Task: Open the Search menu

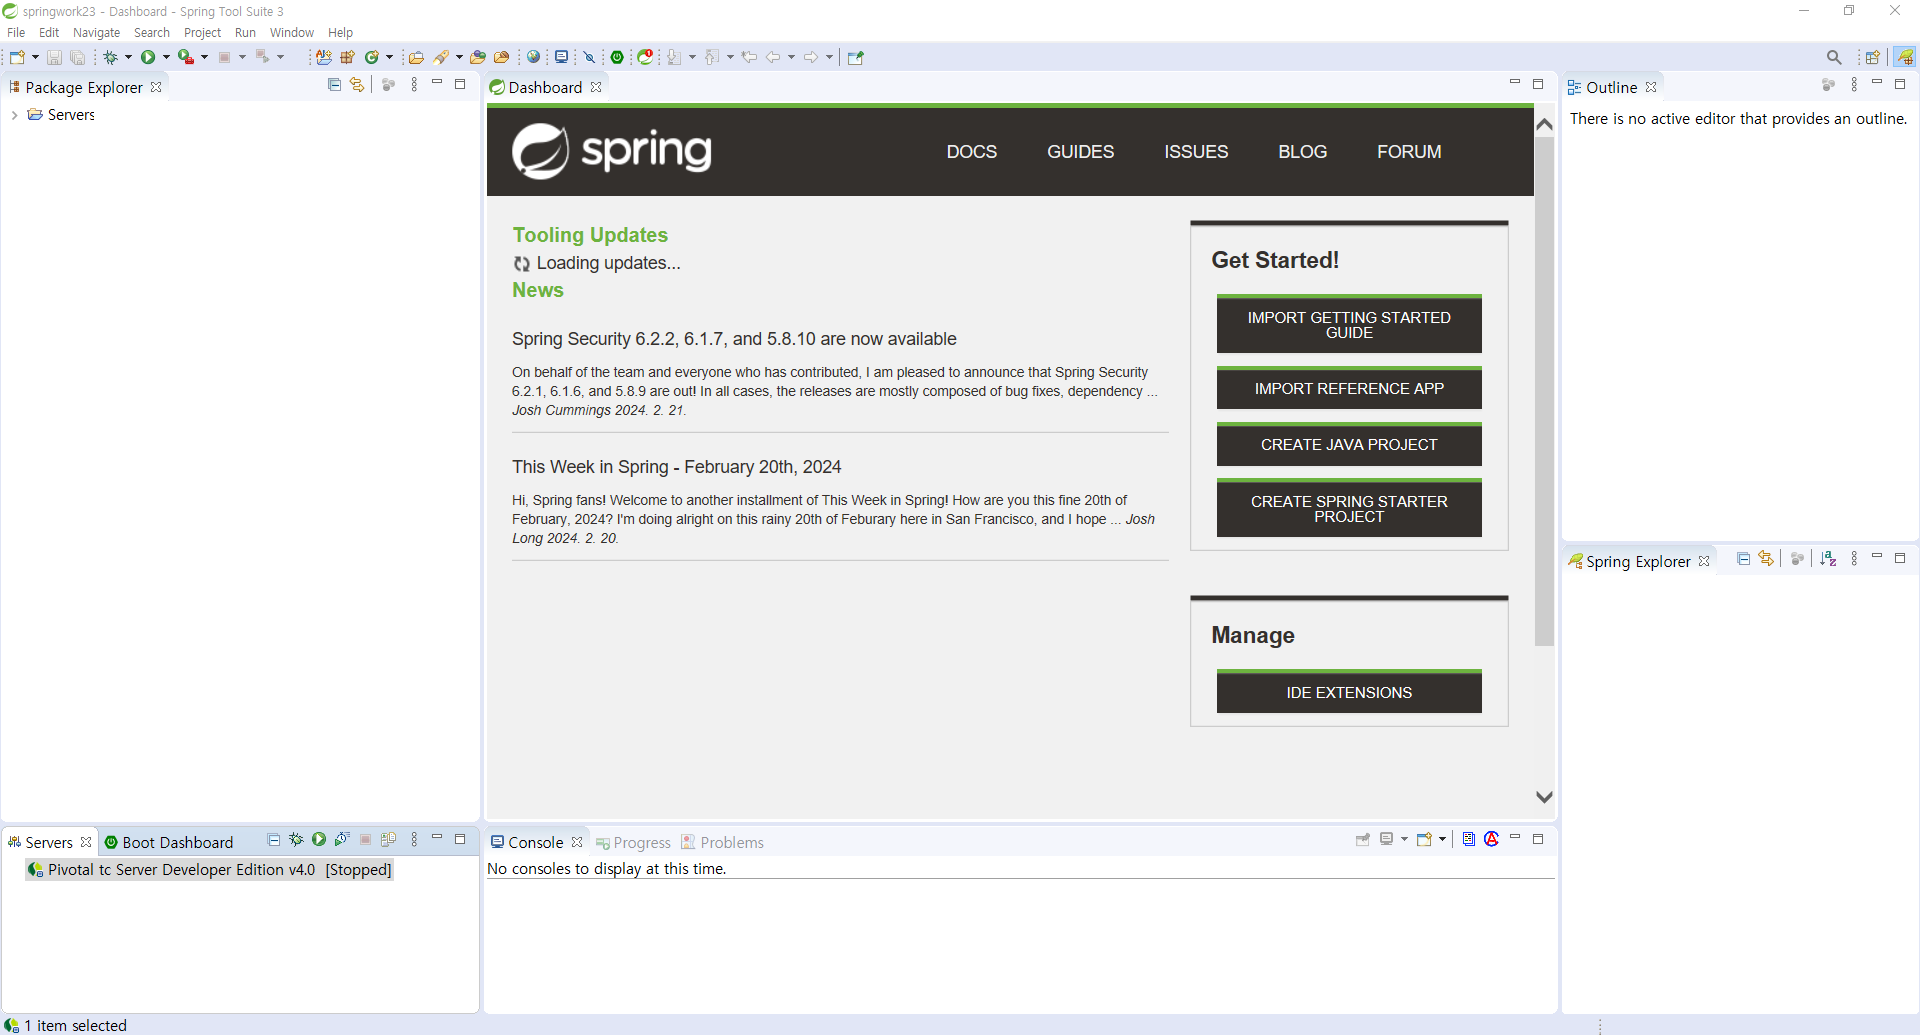Action: coord(152,33)
